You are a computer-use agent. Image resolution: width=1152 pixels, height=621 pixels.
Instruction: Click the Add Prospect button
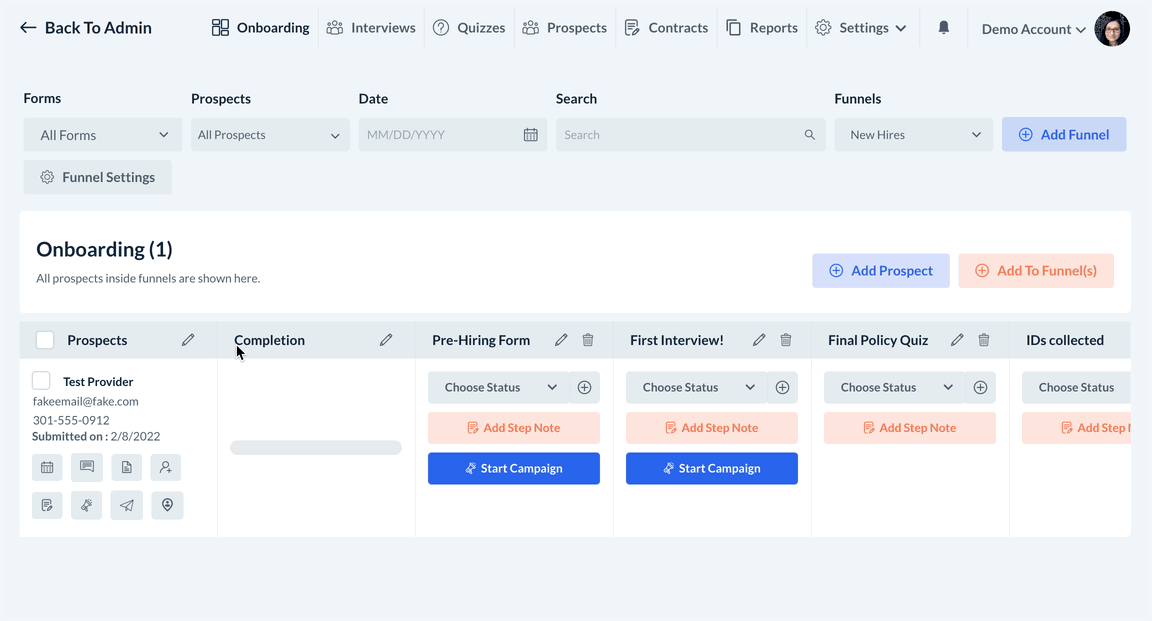[881, 270]
